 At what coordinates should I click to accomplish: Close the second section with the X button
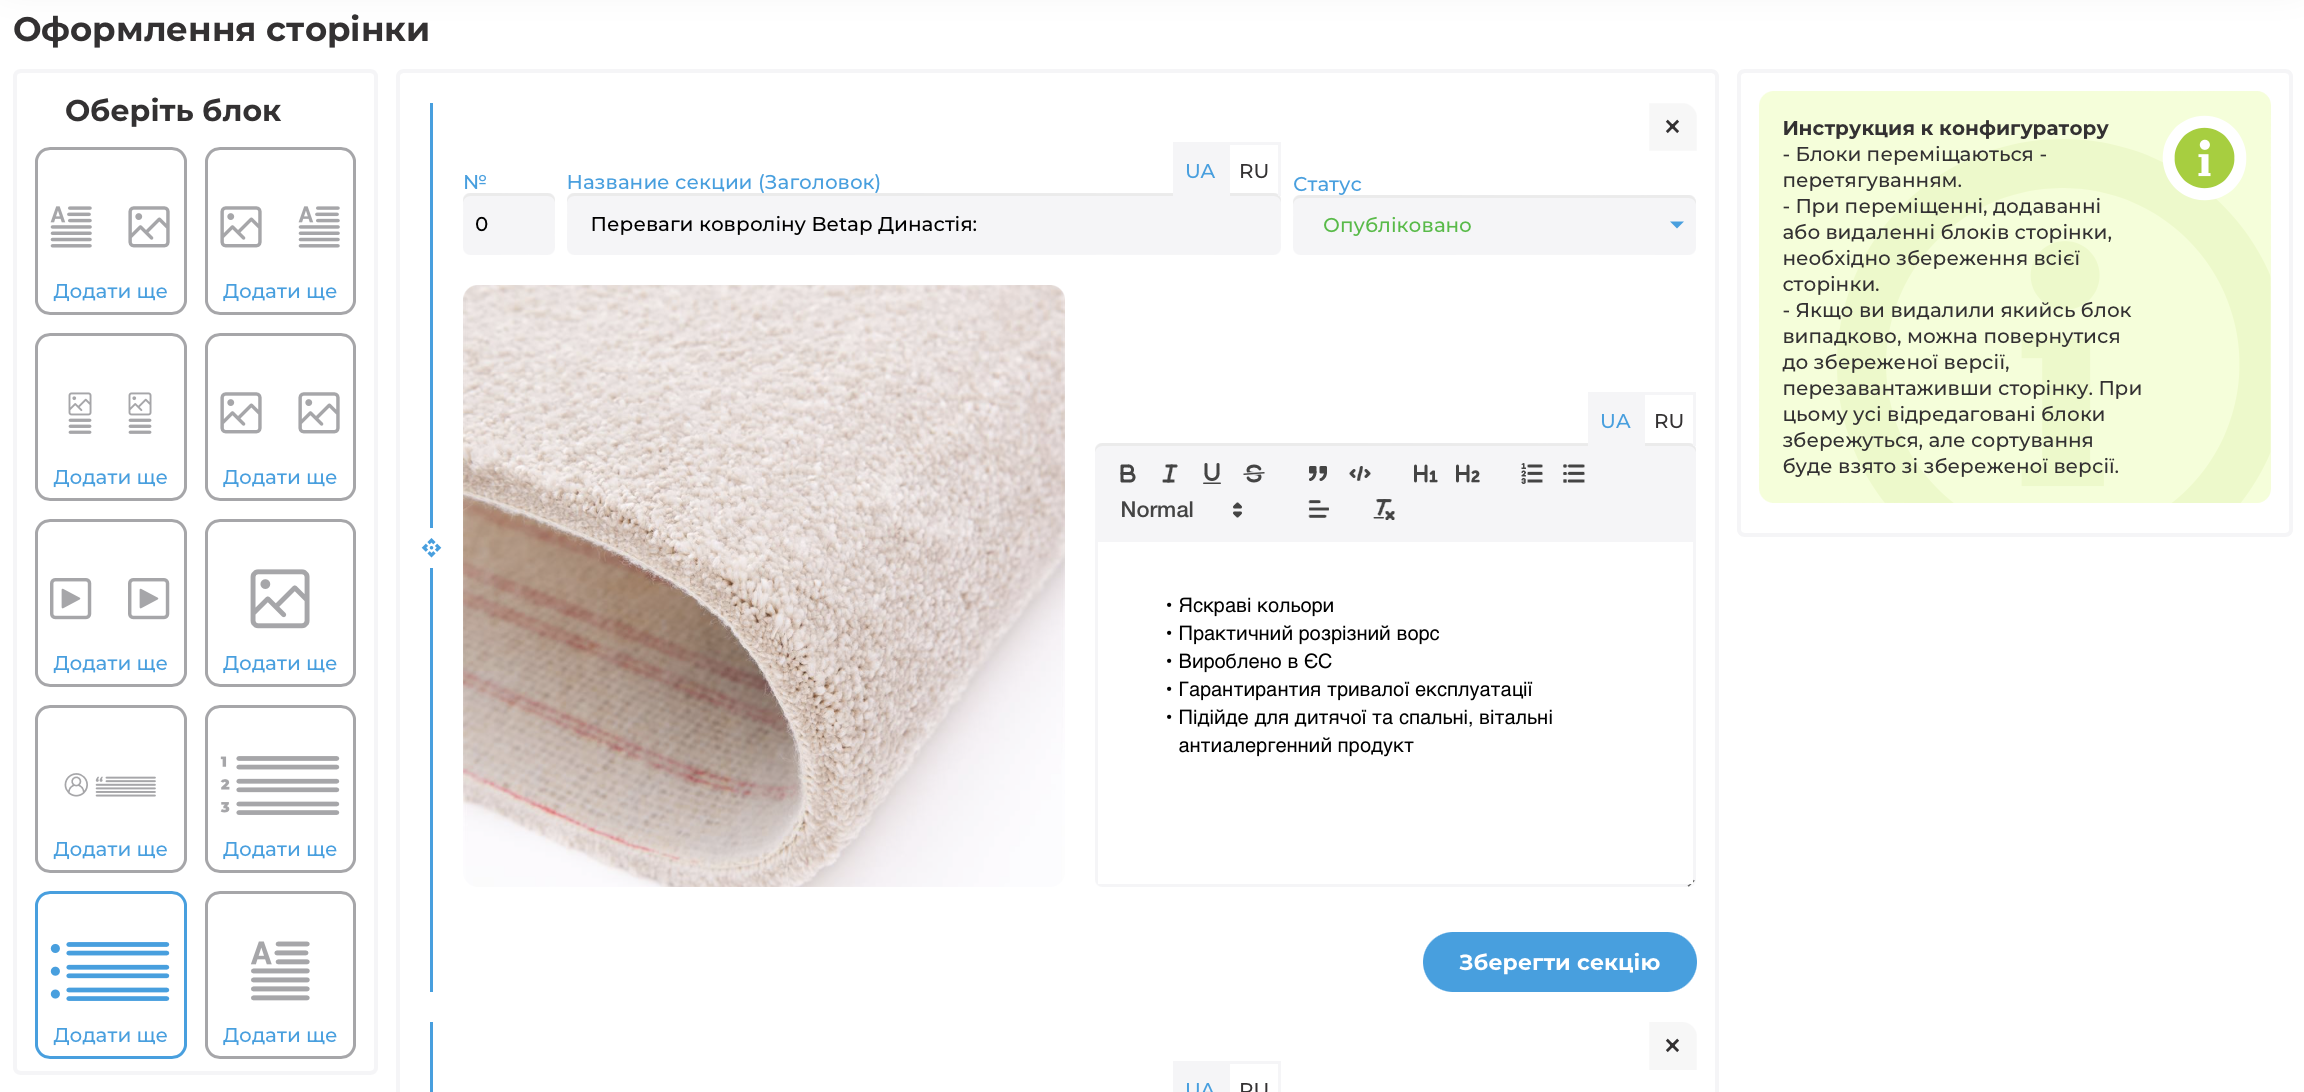pos(1672,1045)
